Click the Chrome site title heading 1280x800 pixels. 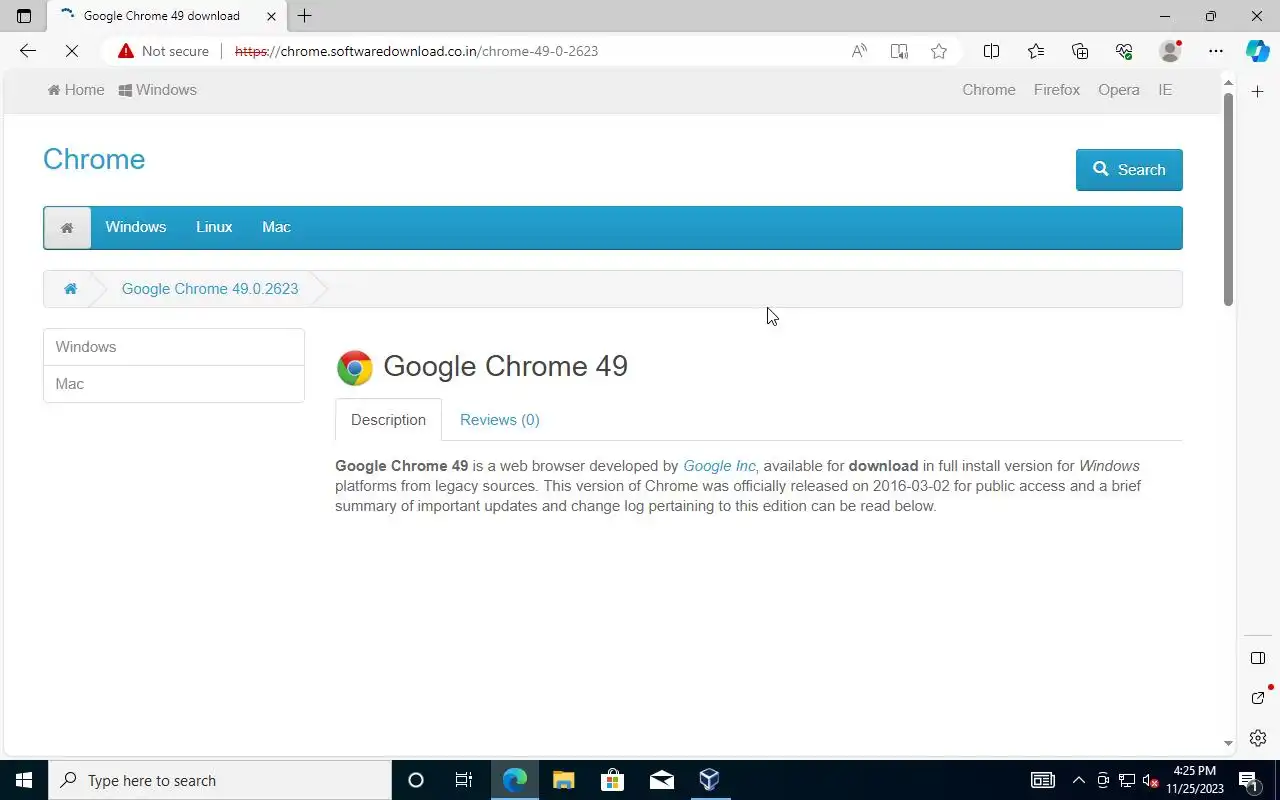point(94,159)
